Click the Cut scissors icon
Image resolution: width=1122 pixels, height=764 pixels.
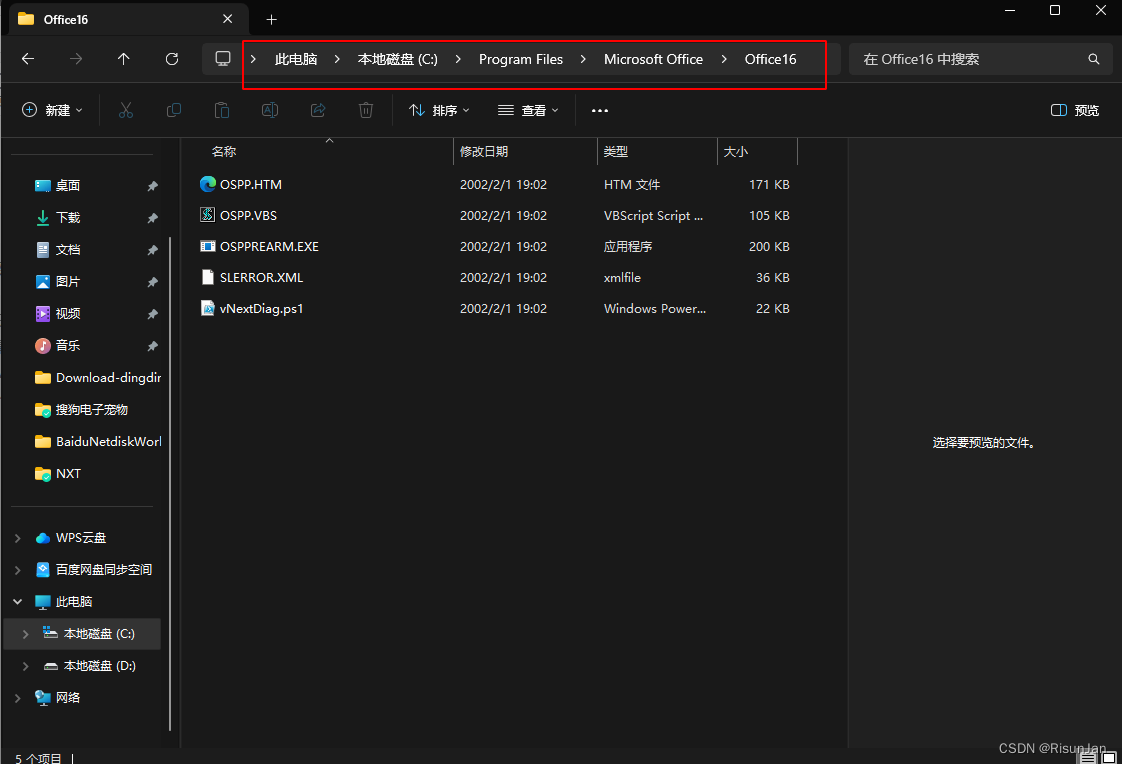pos(126,110)
